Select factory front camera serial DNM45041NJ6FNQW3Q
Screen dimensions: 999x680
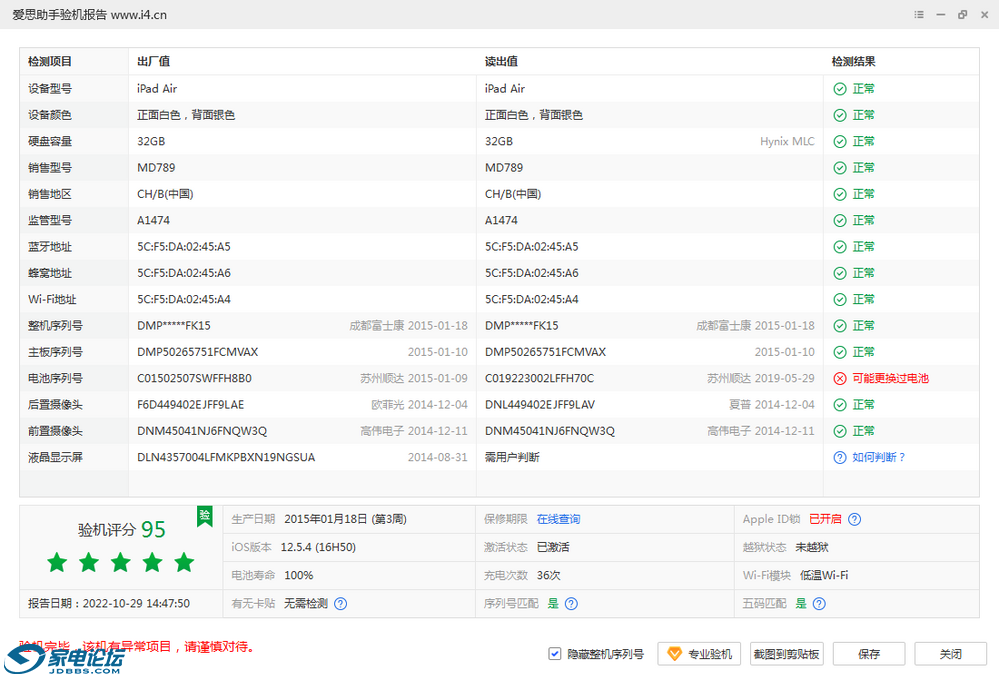point(202,431)
